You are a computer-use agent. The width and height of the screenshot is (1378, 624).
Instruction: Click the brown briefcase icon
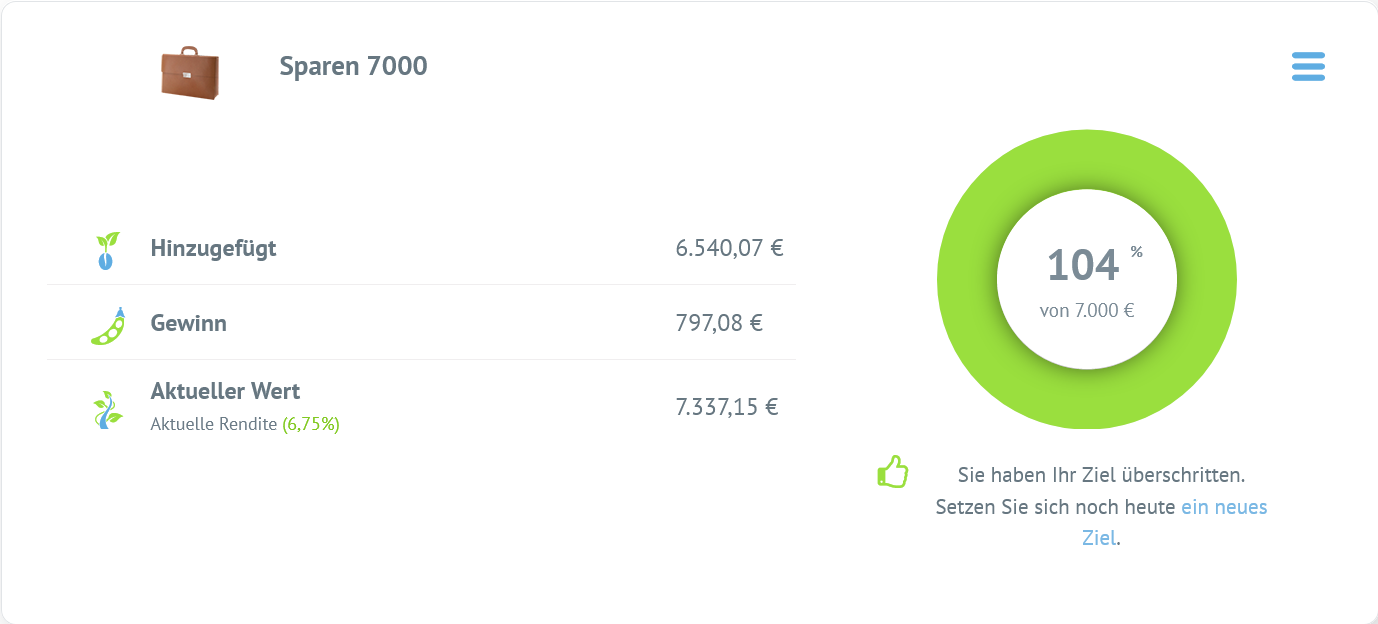pyautogui.click(x=190, y=72)
